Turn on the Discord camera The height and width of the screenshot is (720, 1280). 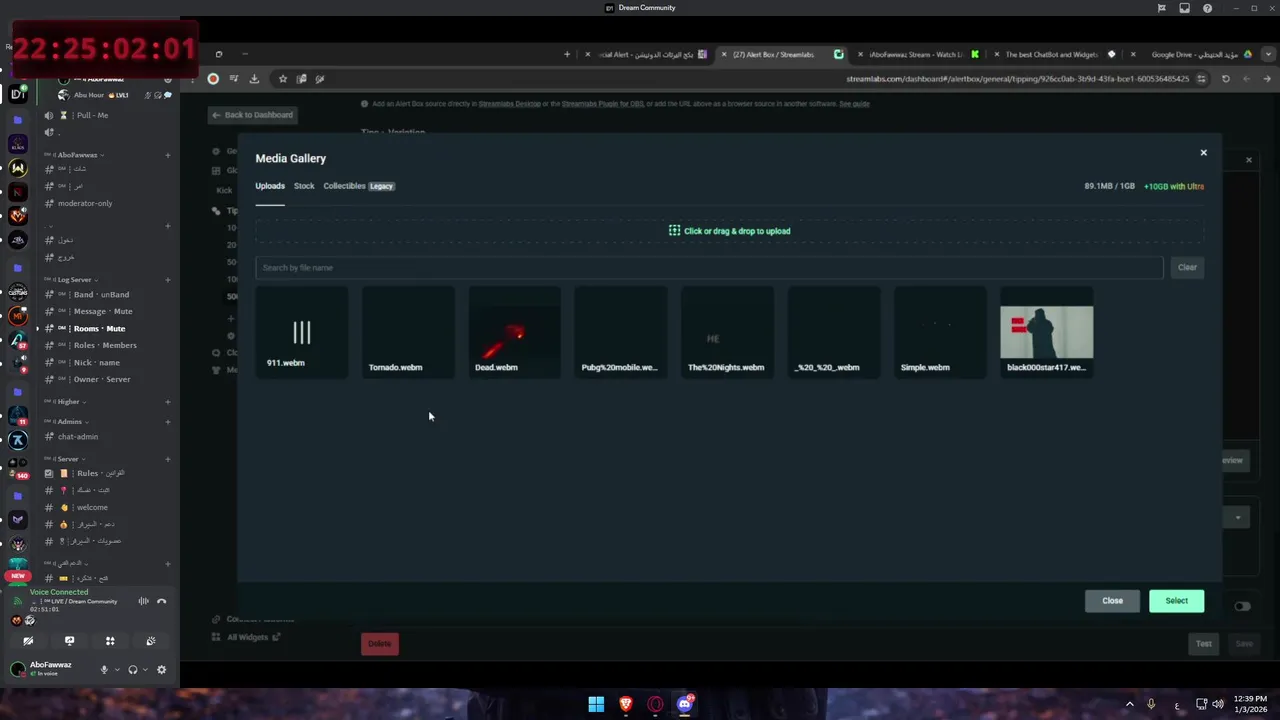point(28,641)
